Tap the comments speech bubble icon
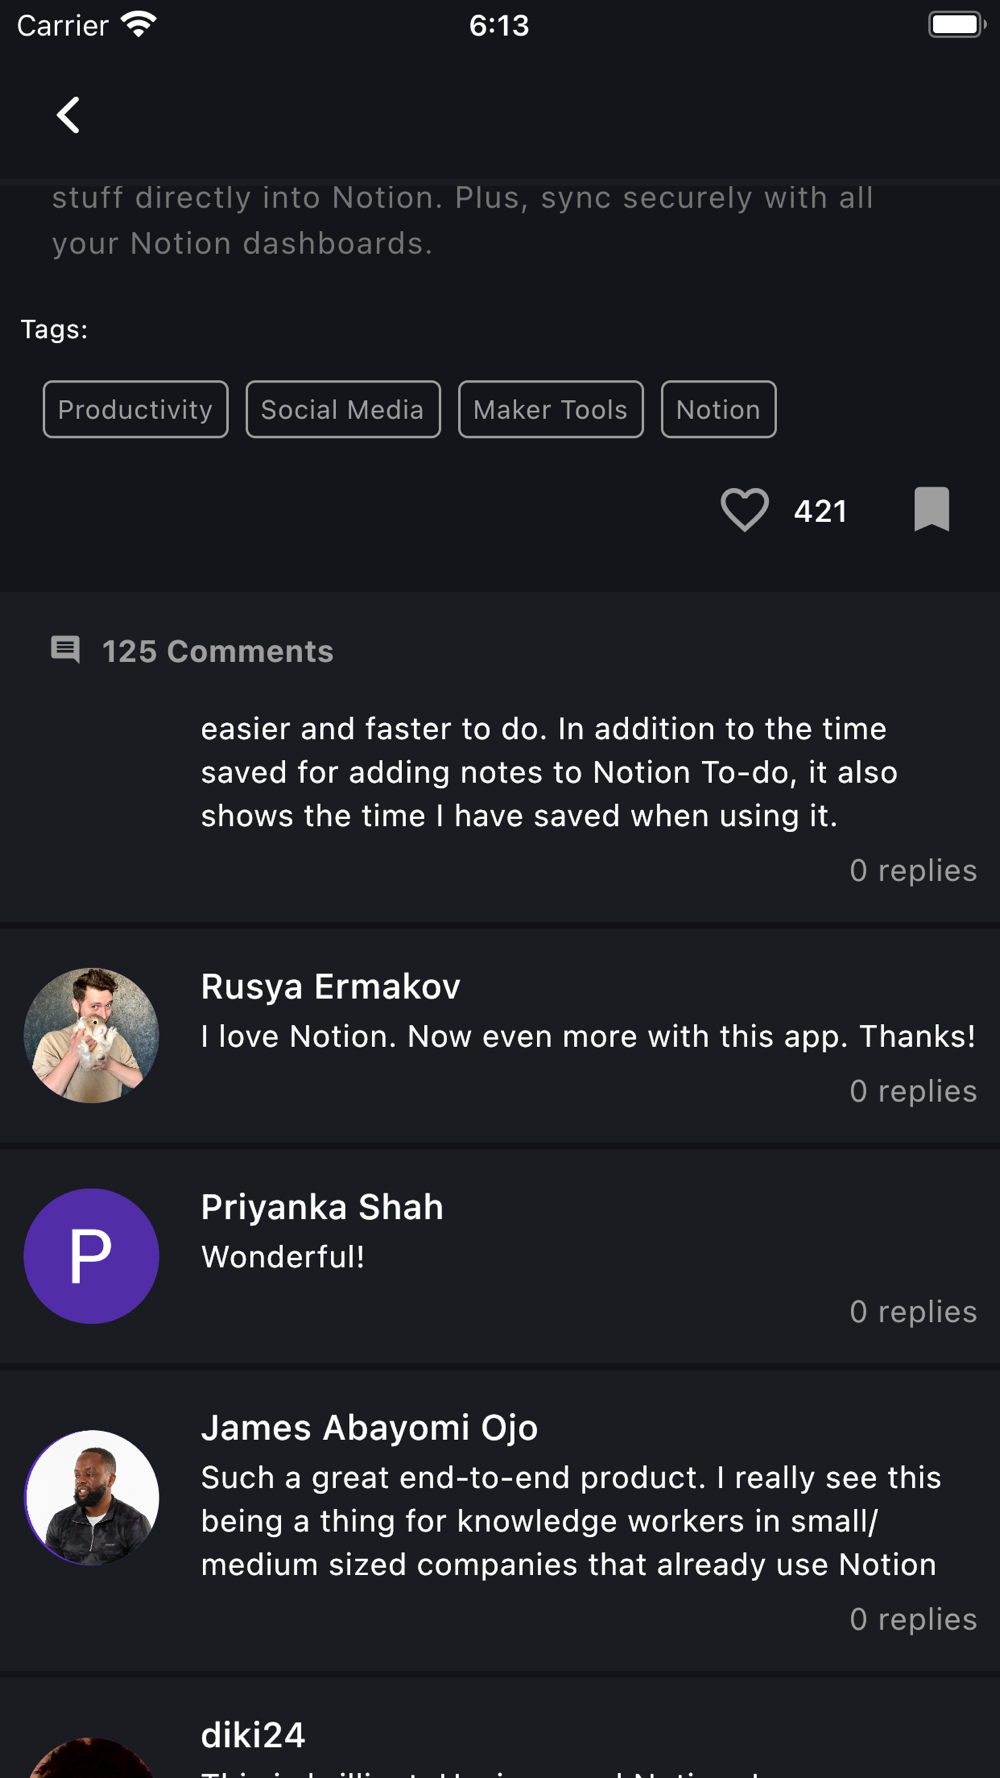 coord(66,650)
